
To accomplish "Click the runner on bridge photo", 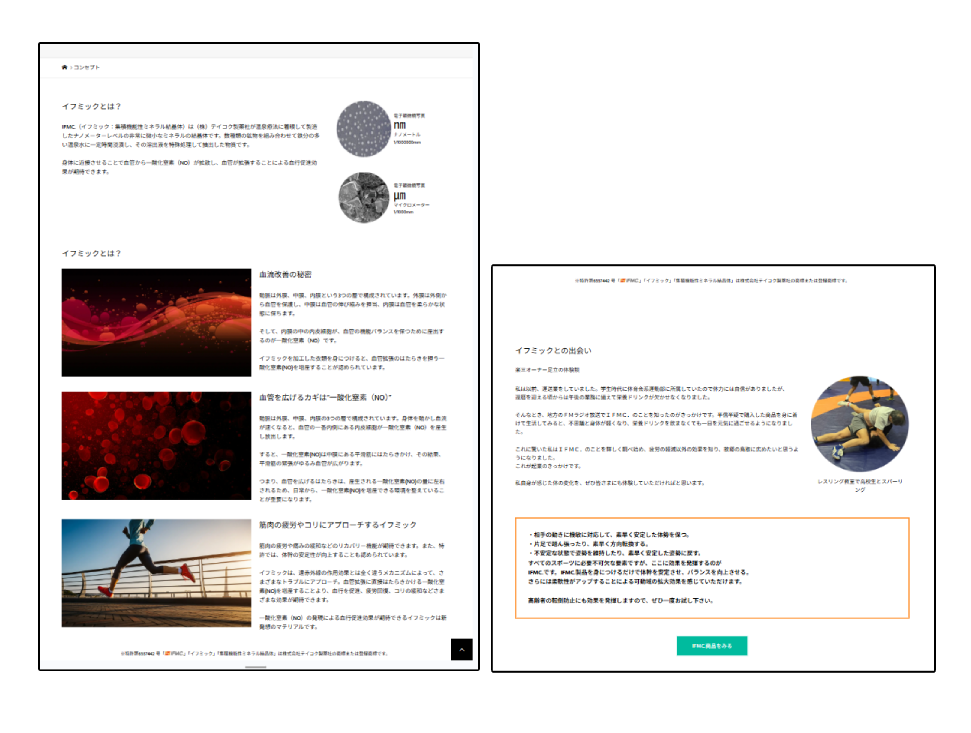I will [155, 572].
